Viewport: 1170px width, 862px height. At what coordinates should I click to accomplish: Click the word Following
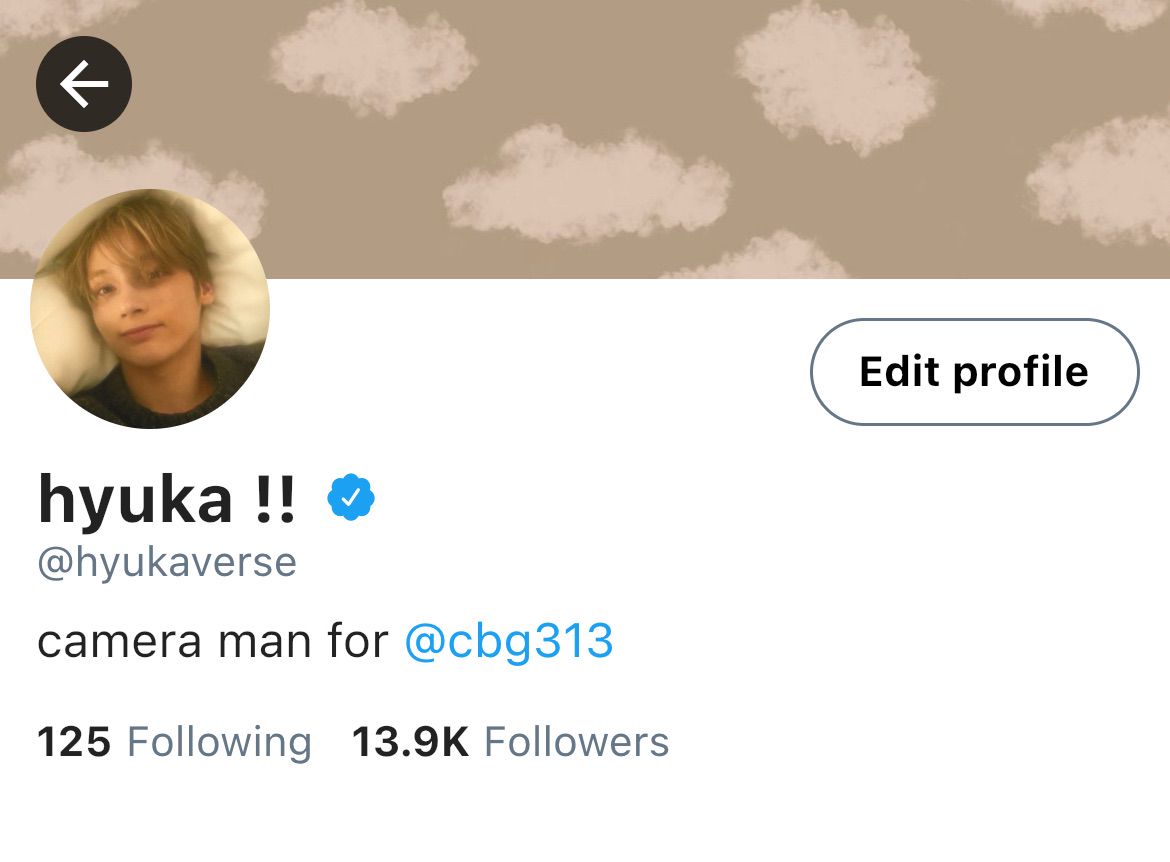pyautogui.click(x=219, y=743)
